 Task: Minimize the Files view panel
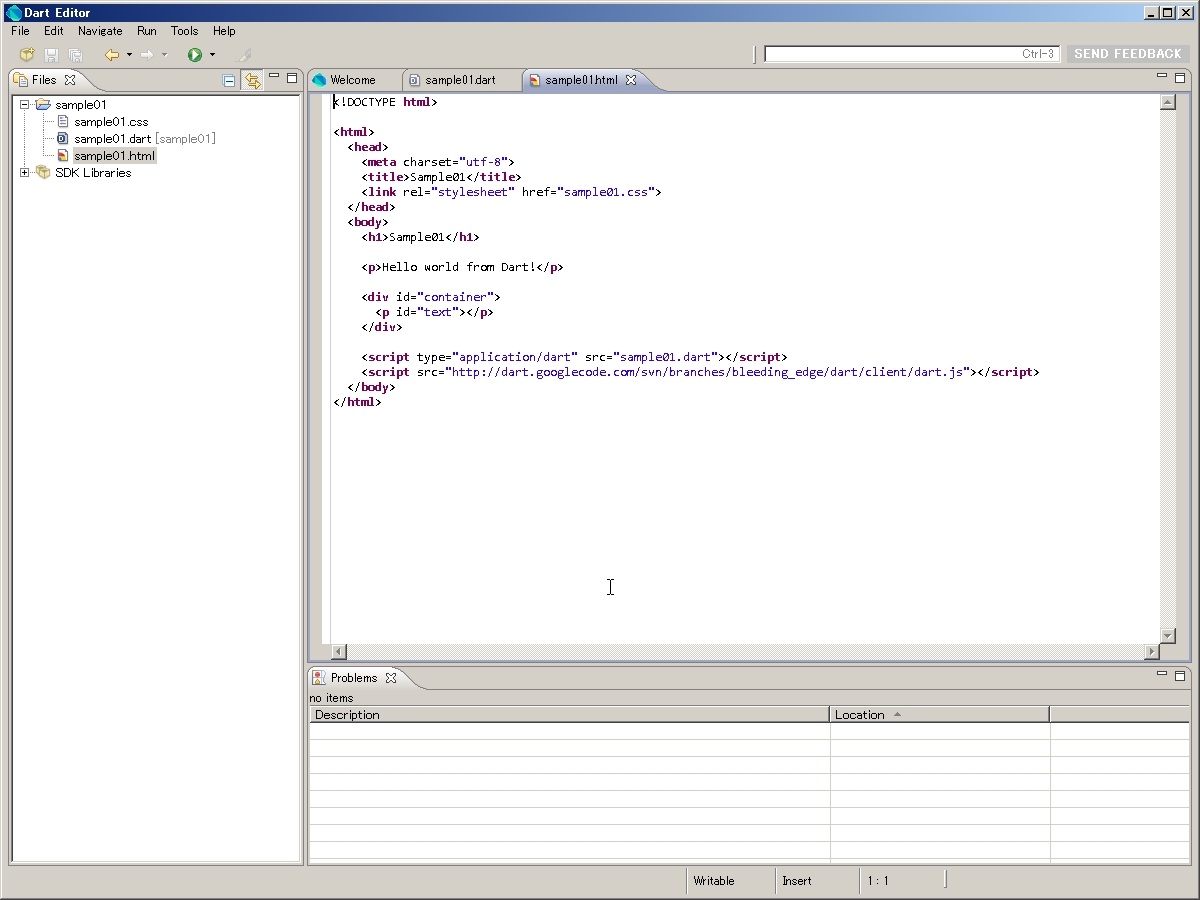coord(274,76)
